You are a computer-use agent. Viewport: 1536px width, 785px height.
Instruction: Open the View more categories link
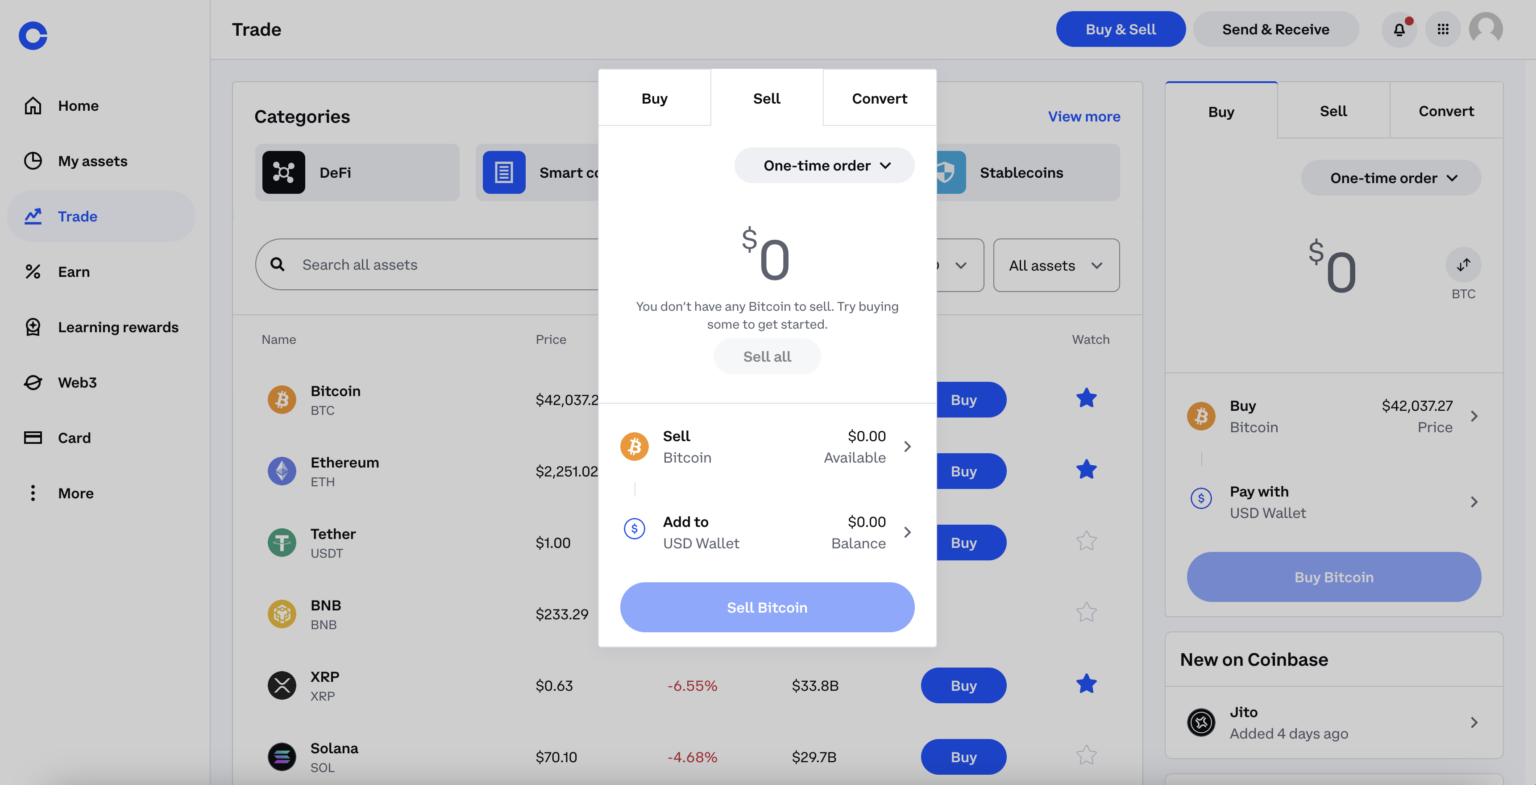[x=1084, y=117]
